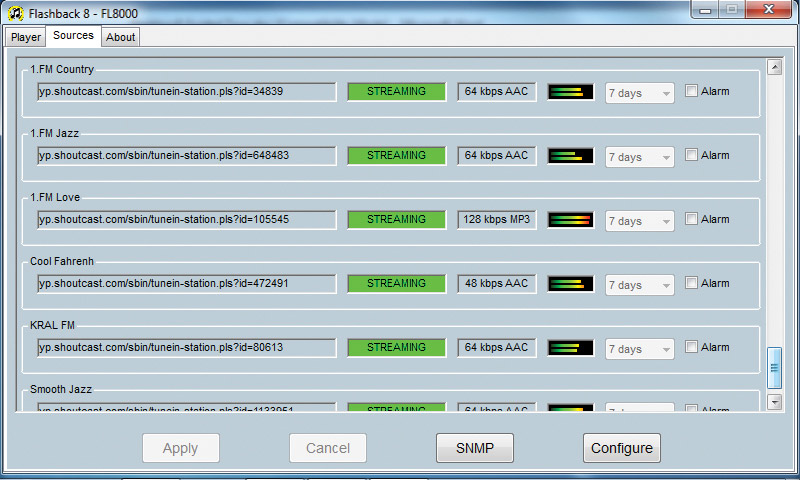Open the 7 days dropdown for 1.FM Country

(641, 93)
